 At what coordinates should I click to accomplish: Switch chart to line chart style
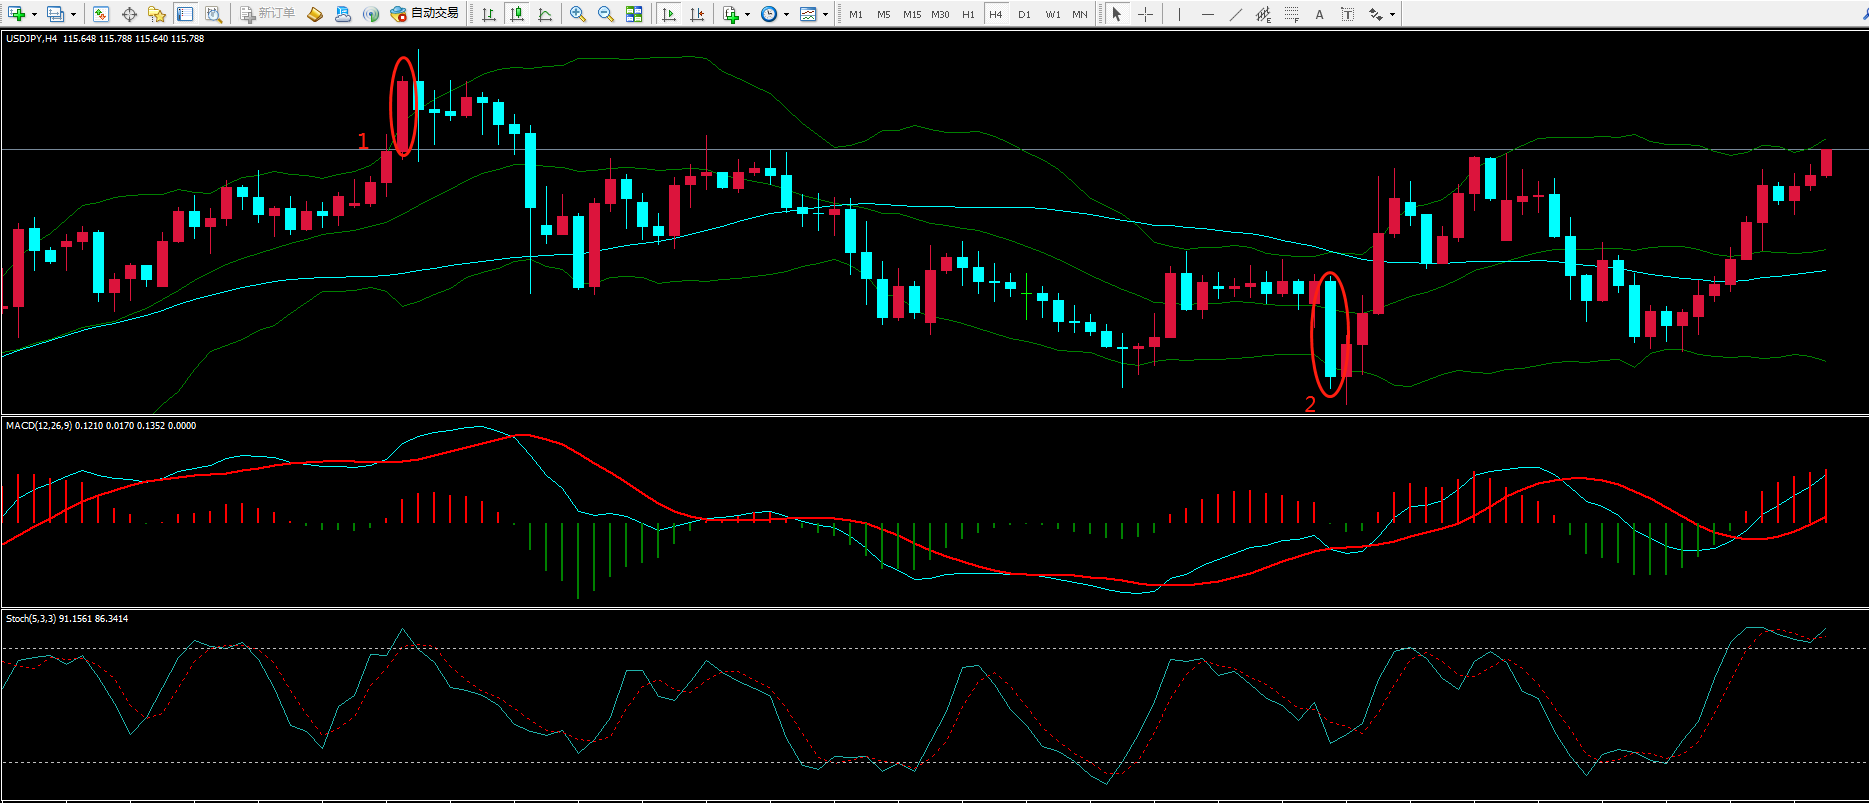click(x=545, y=14)
